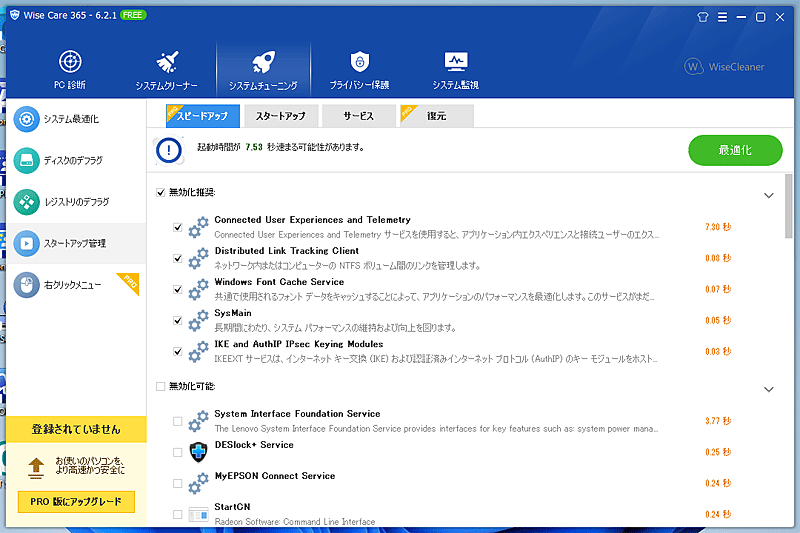
Task: Click StartCN window icon
Action: tap(198, 515)
